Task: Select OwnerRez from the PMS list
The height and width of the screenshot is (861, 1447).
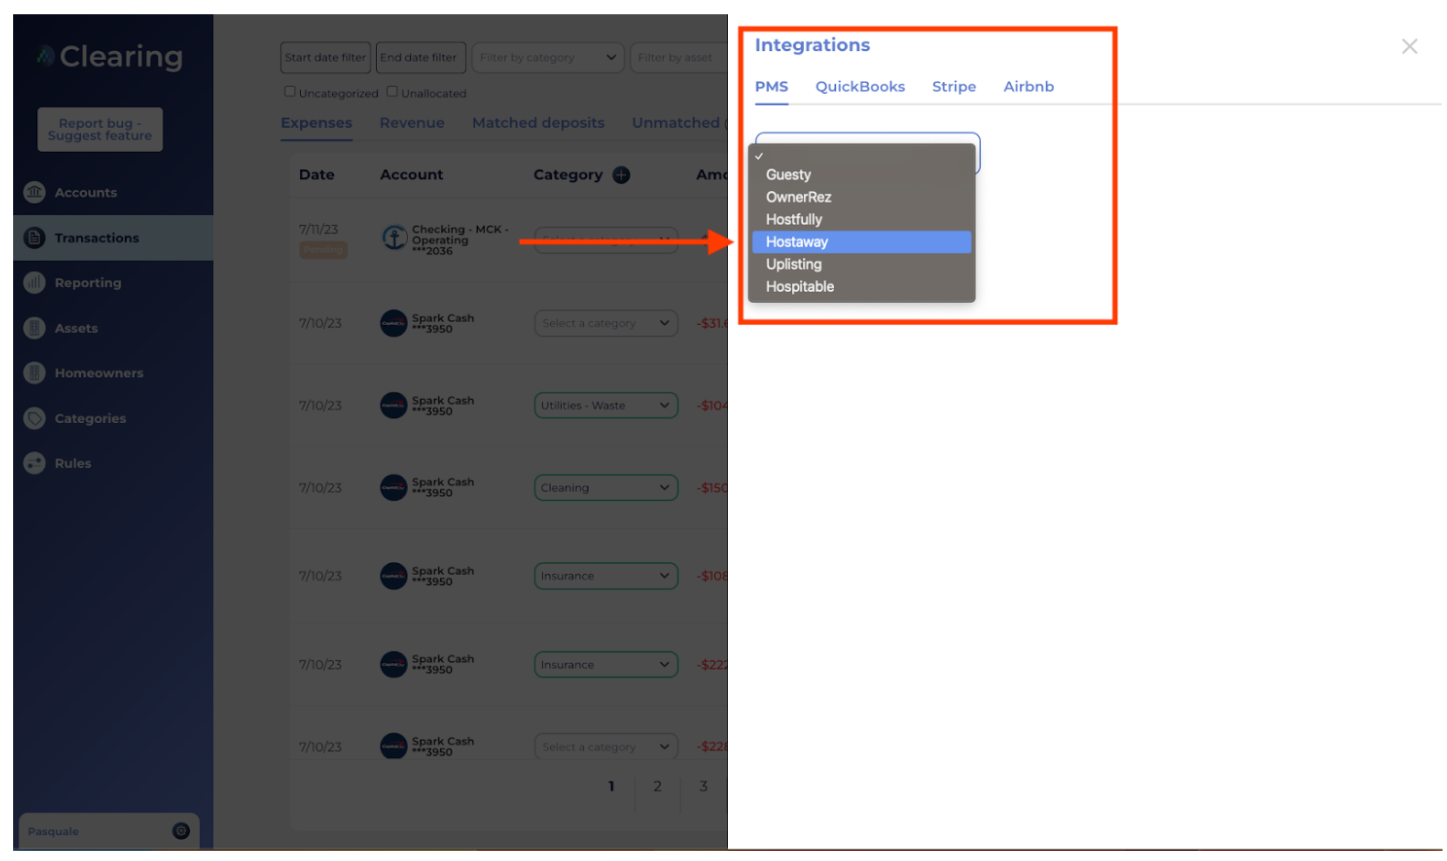Action: click(862, 197)
